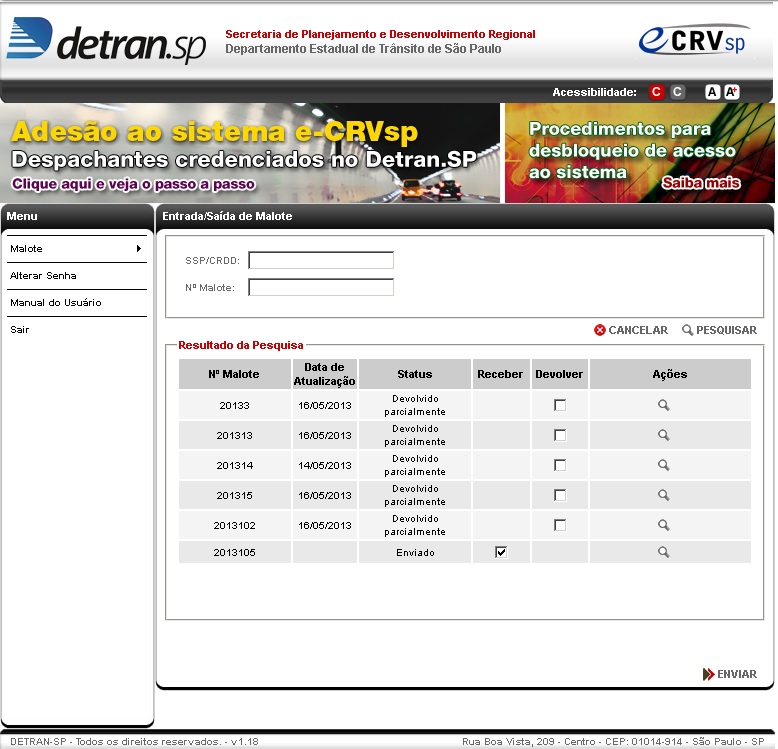
Task: Click the Ações column header
Action: coord(670,374)
